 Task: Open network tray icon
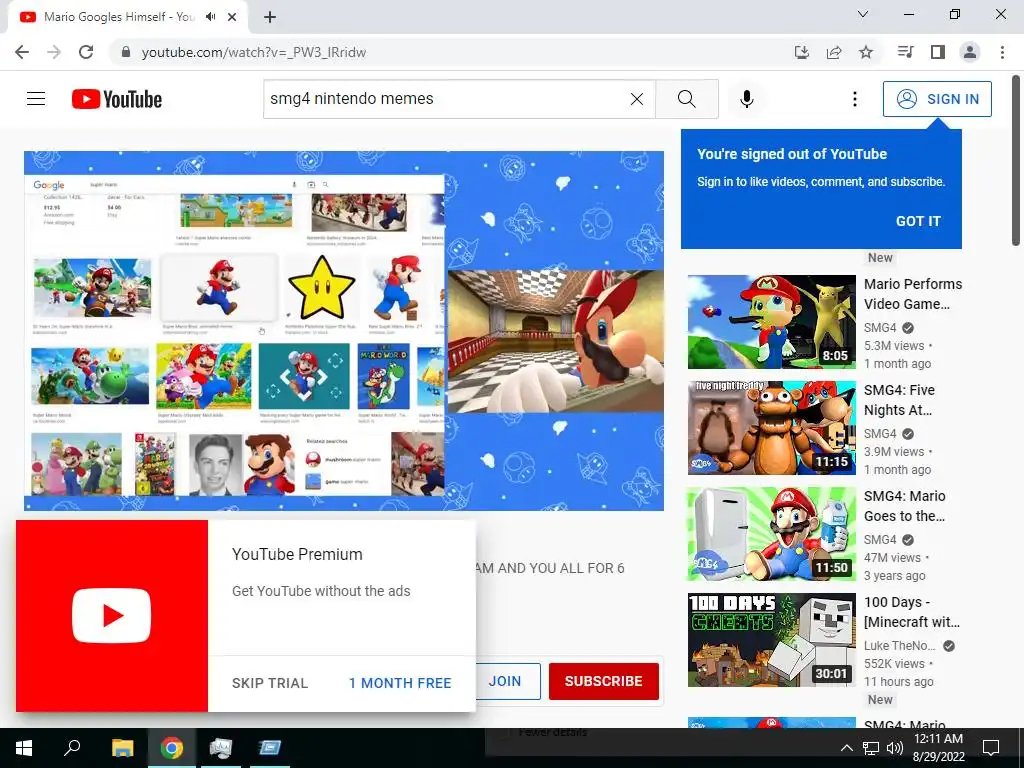pyautogui.click(x=871, y=748)
